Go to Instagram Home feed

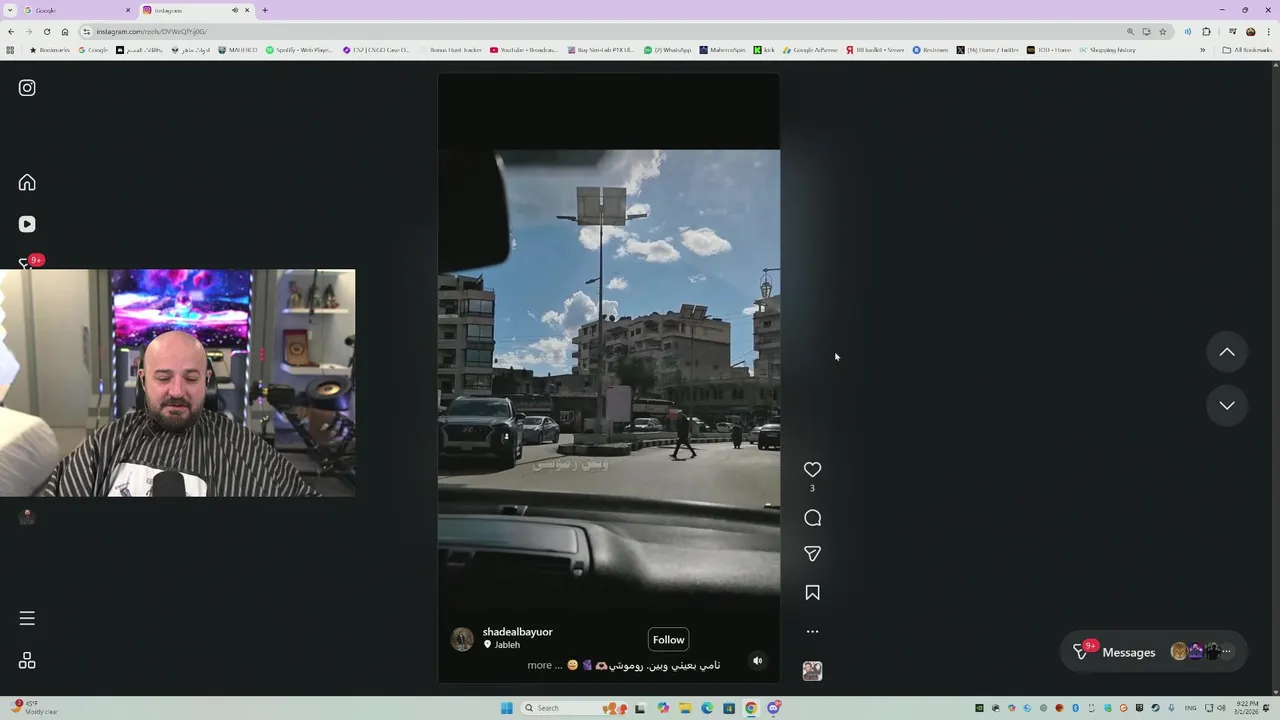click(27, 182)
